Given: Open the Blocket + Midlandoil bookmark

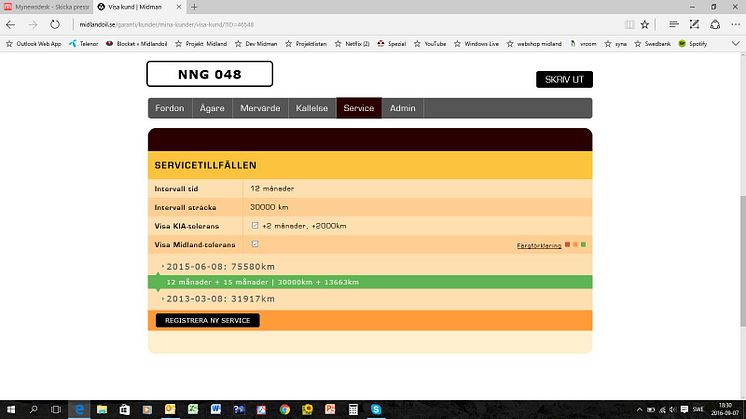Looking at the screenshot, I should click(x=137, y=44).
